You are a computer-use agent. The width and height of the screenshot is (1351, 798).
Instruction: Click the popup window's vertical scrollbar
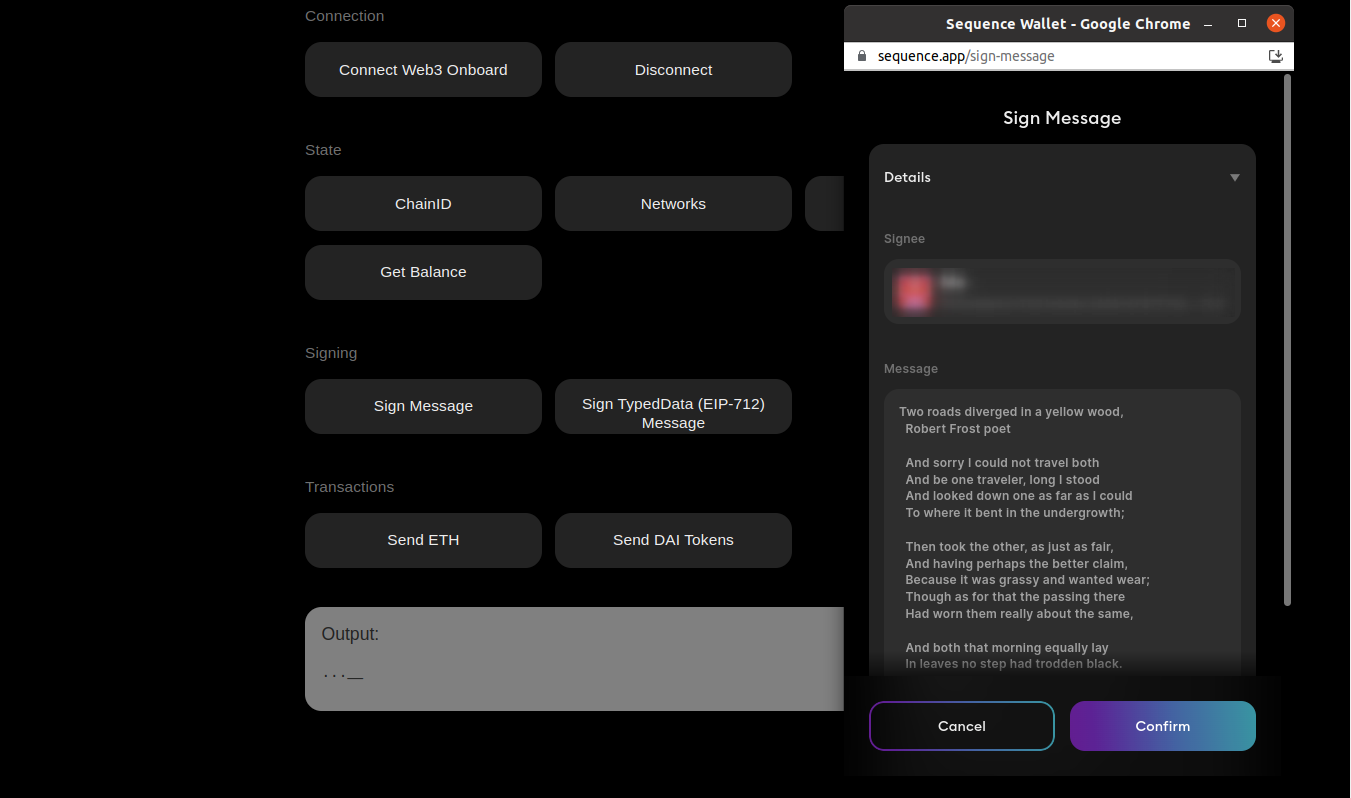point(1287,340)
